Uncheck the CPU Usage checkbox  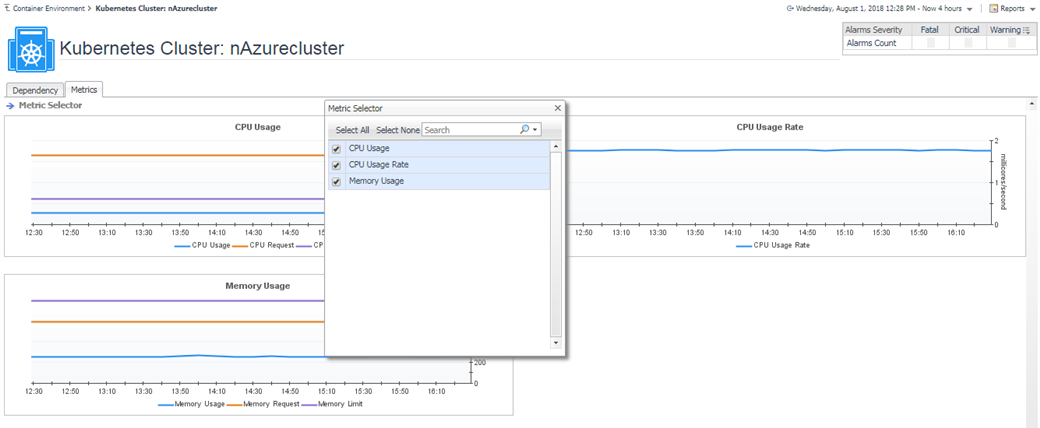[336, 149]
